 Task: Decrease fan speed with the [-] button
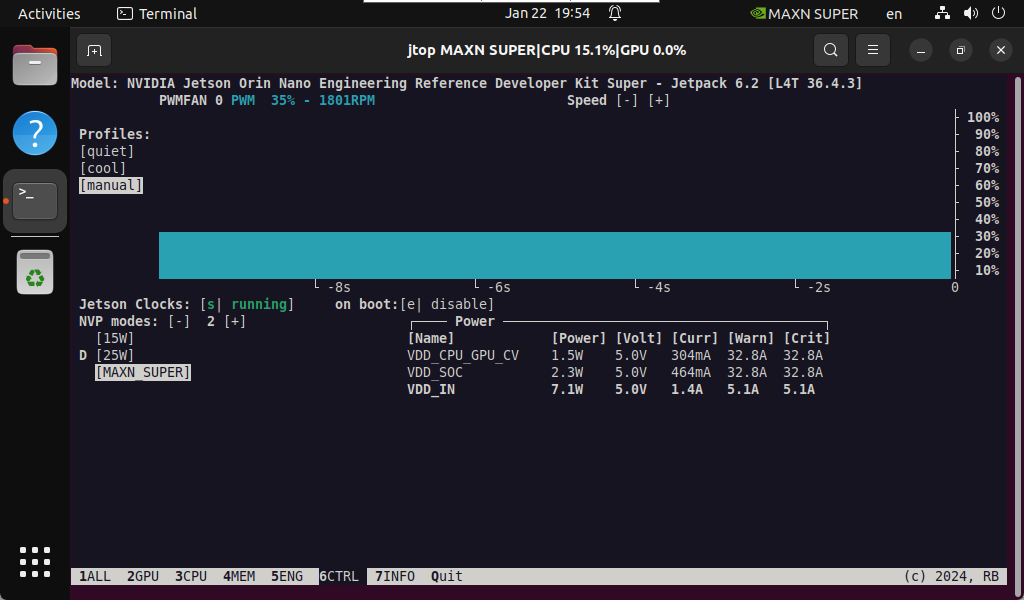pyautogui.click(x=627, y=100)
